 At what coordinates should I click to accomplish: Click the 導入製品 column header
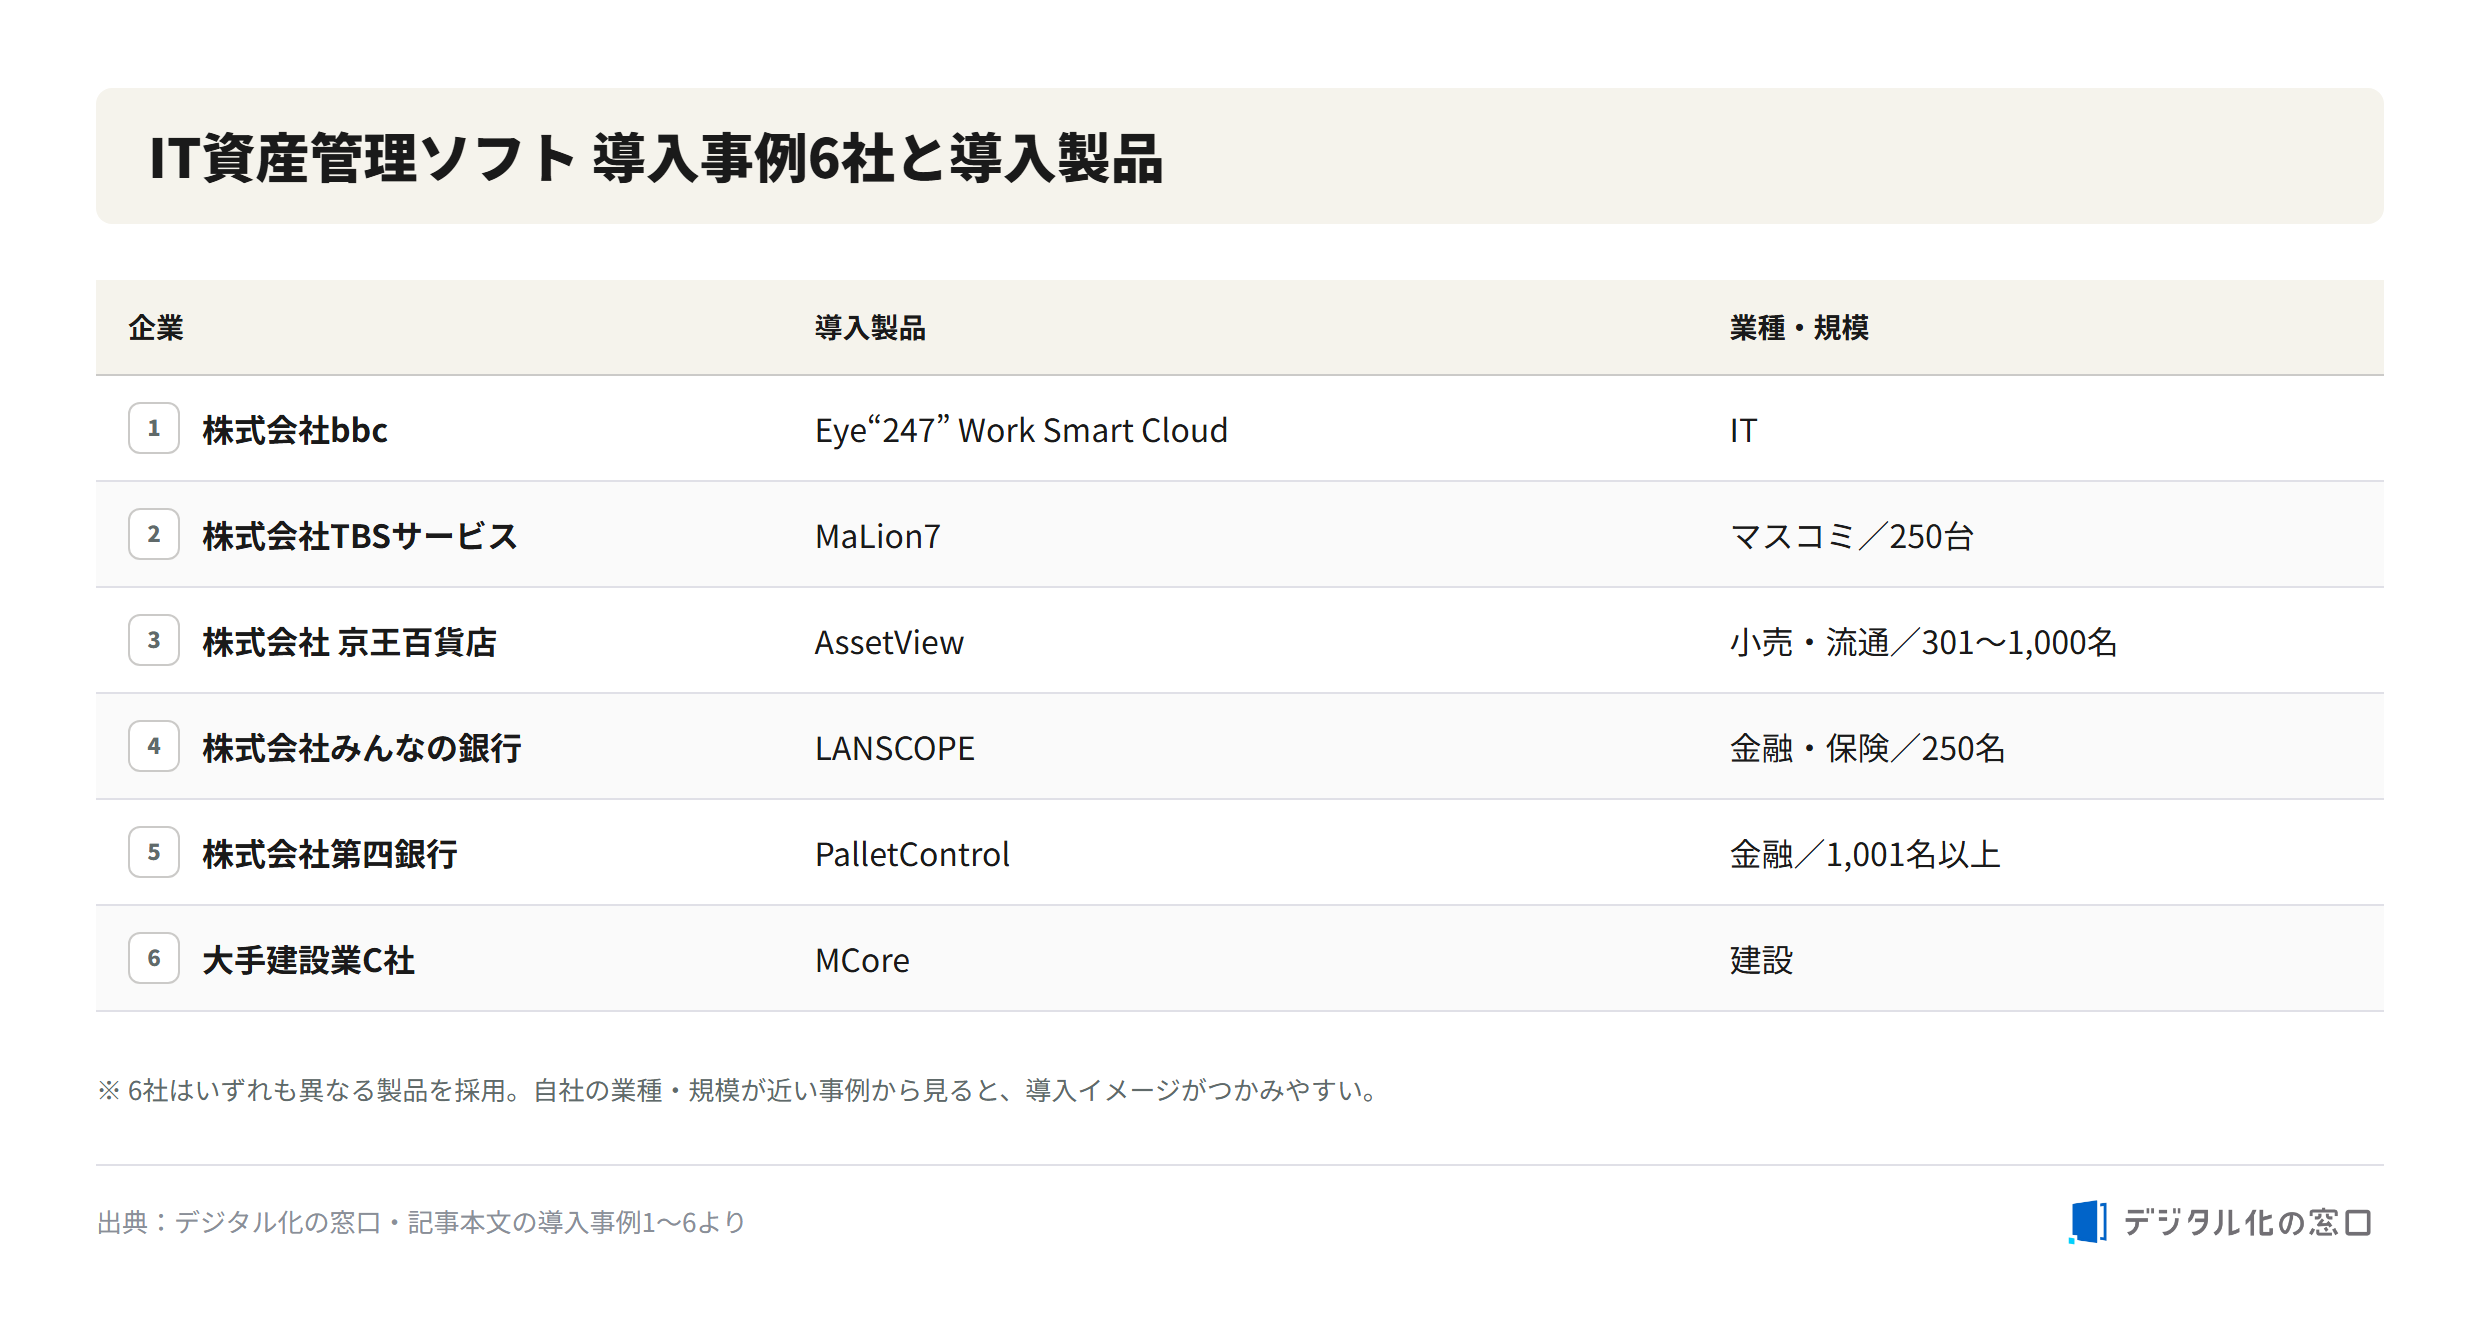click(870, 328)
